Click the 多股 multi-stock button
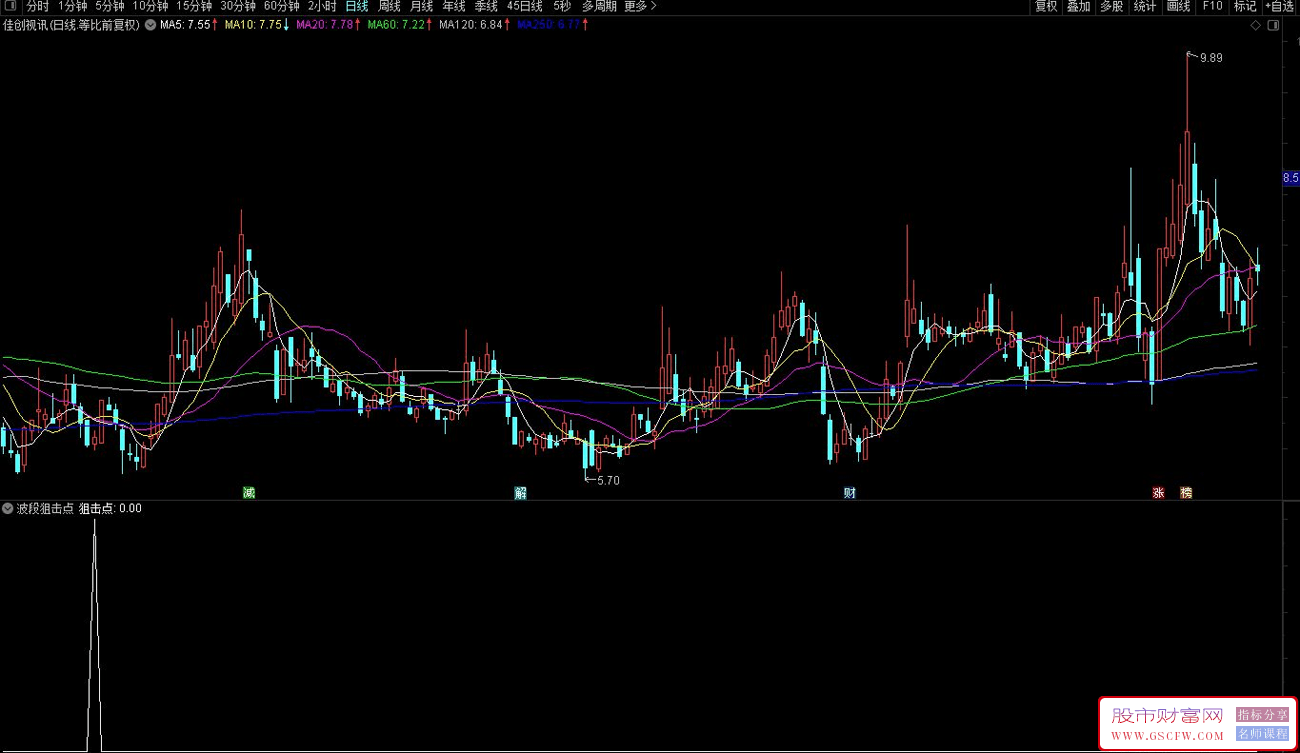Screen dimensions: 1300x753 tap(1112, 6)
